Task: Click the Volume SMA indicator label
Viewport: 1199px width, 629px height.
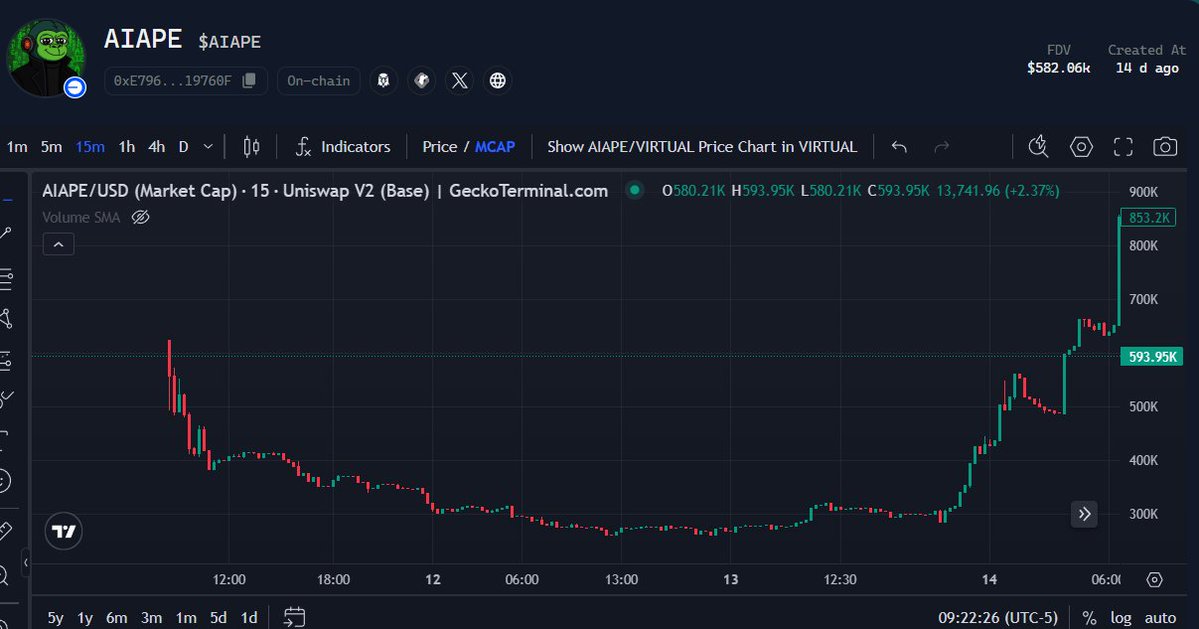Action: tap(81, 218)
